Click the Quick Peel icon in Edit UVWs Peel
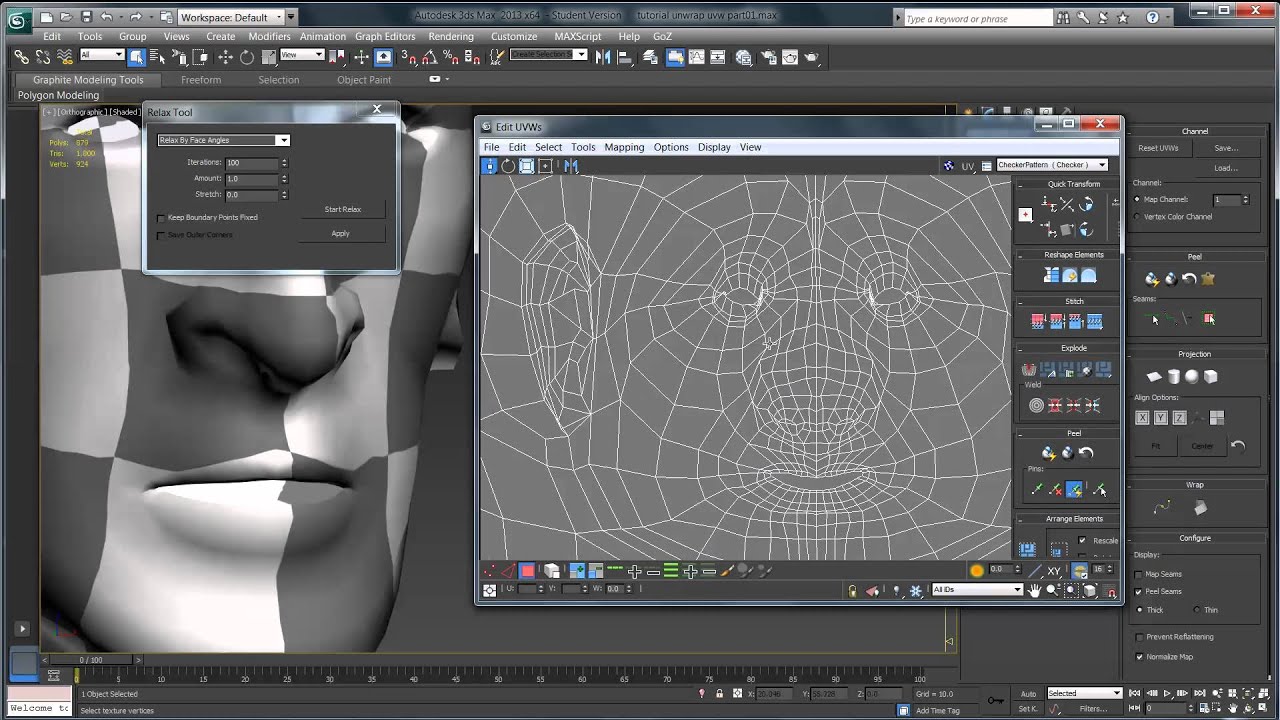1280x720 pixels. (x=1049, y=453)
